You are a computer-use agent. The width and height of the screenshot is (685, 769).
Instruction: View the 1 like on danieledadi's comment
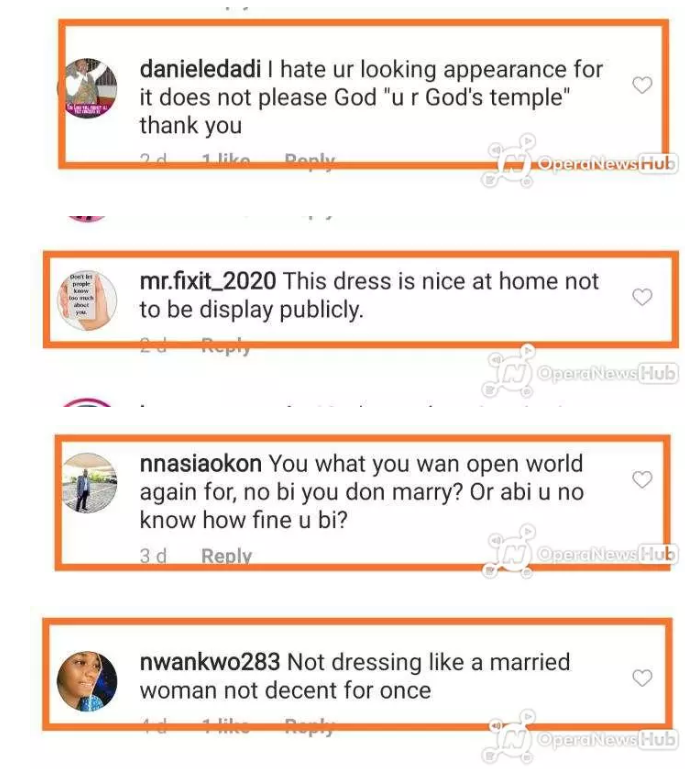(226, 160)
